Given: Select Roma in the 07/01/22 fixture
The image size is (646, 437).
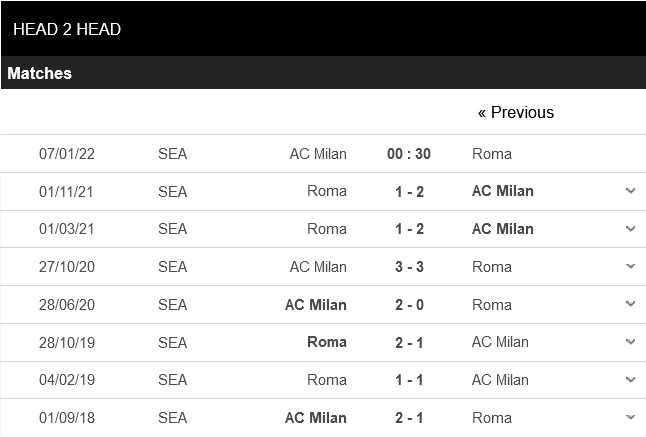Looking at the screenshot, I should tap(492, 153).
